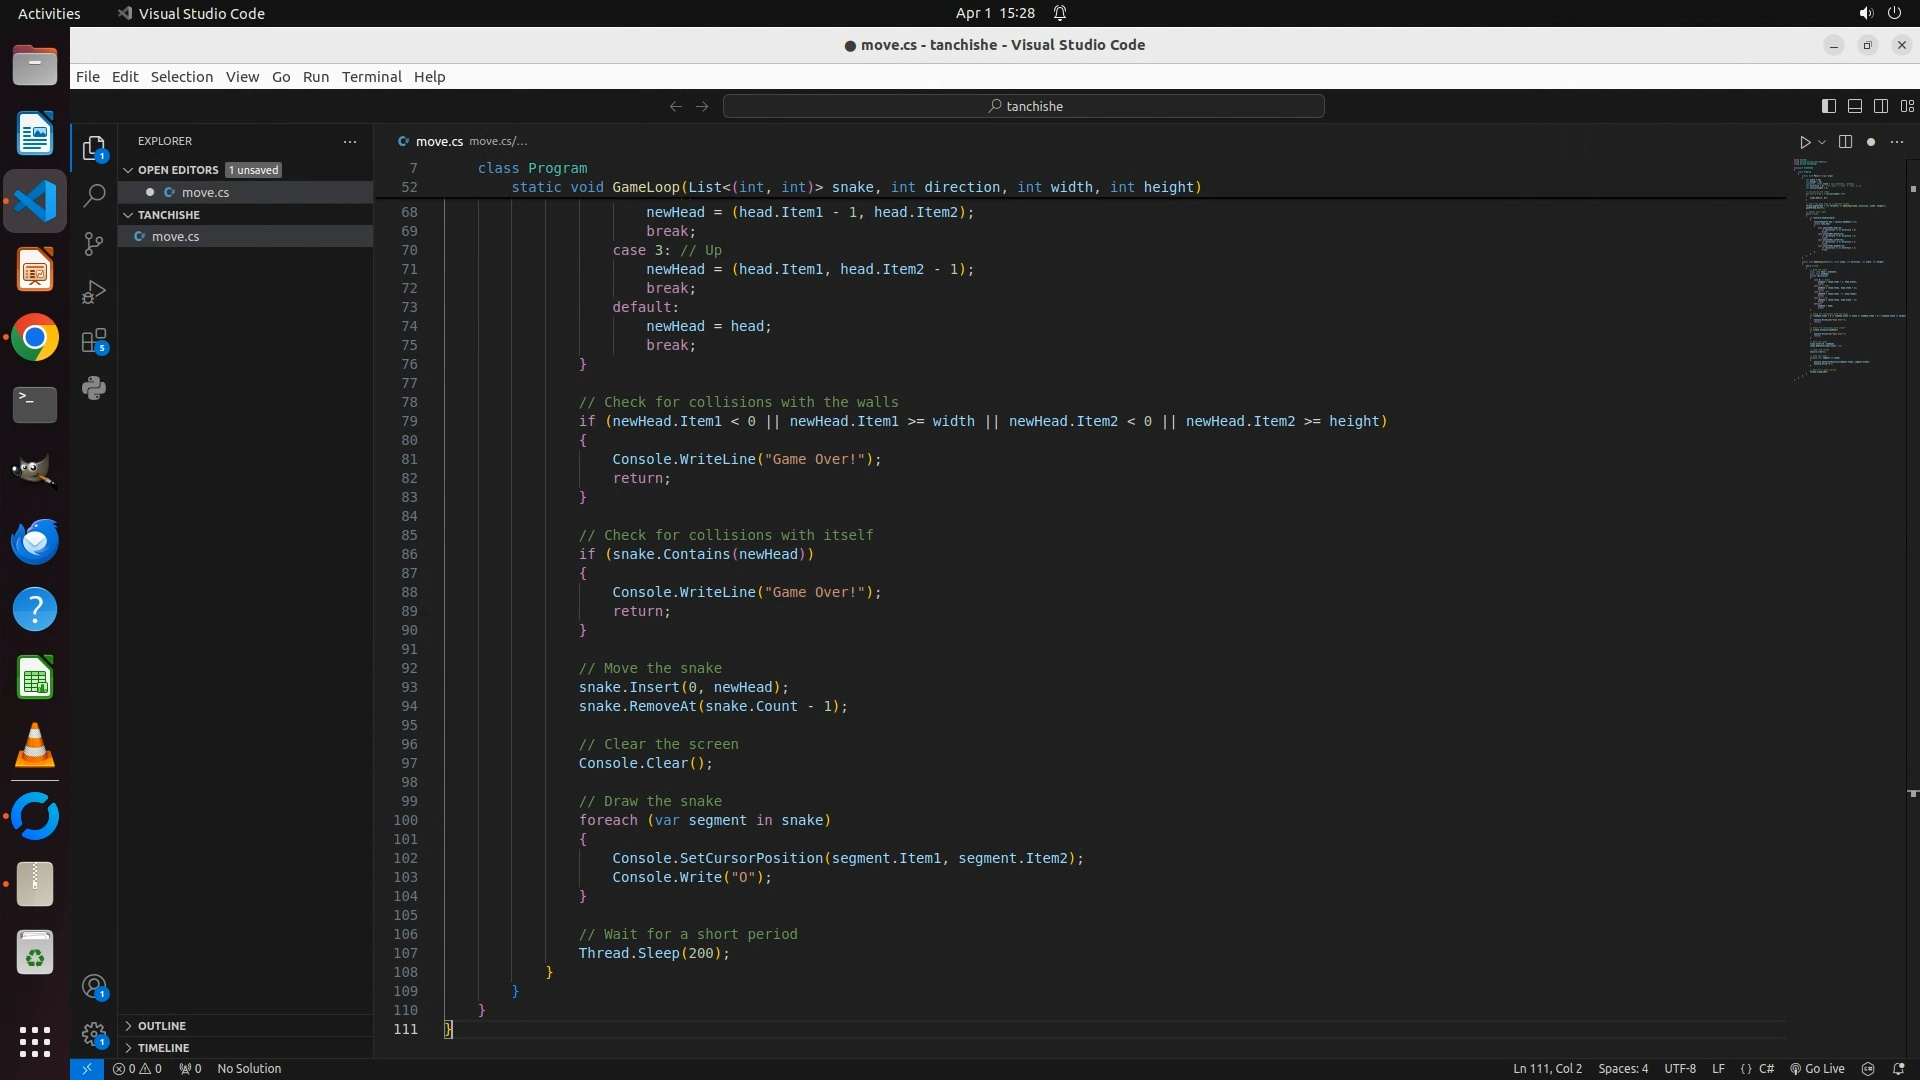Open the Python activity bar icon
This screenshot has height=1080, width=1920.
tap(94, 389)
